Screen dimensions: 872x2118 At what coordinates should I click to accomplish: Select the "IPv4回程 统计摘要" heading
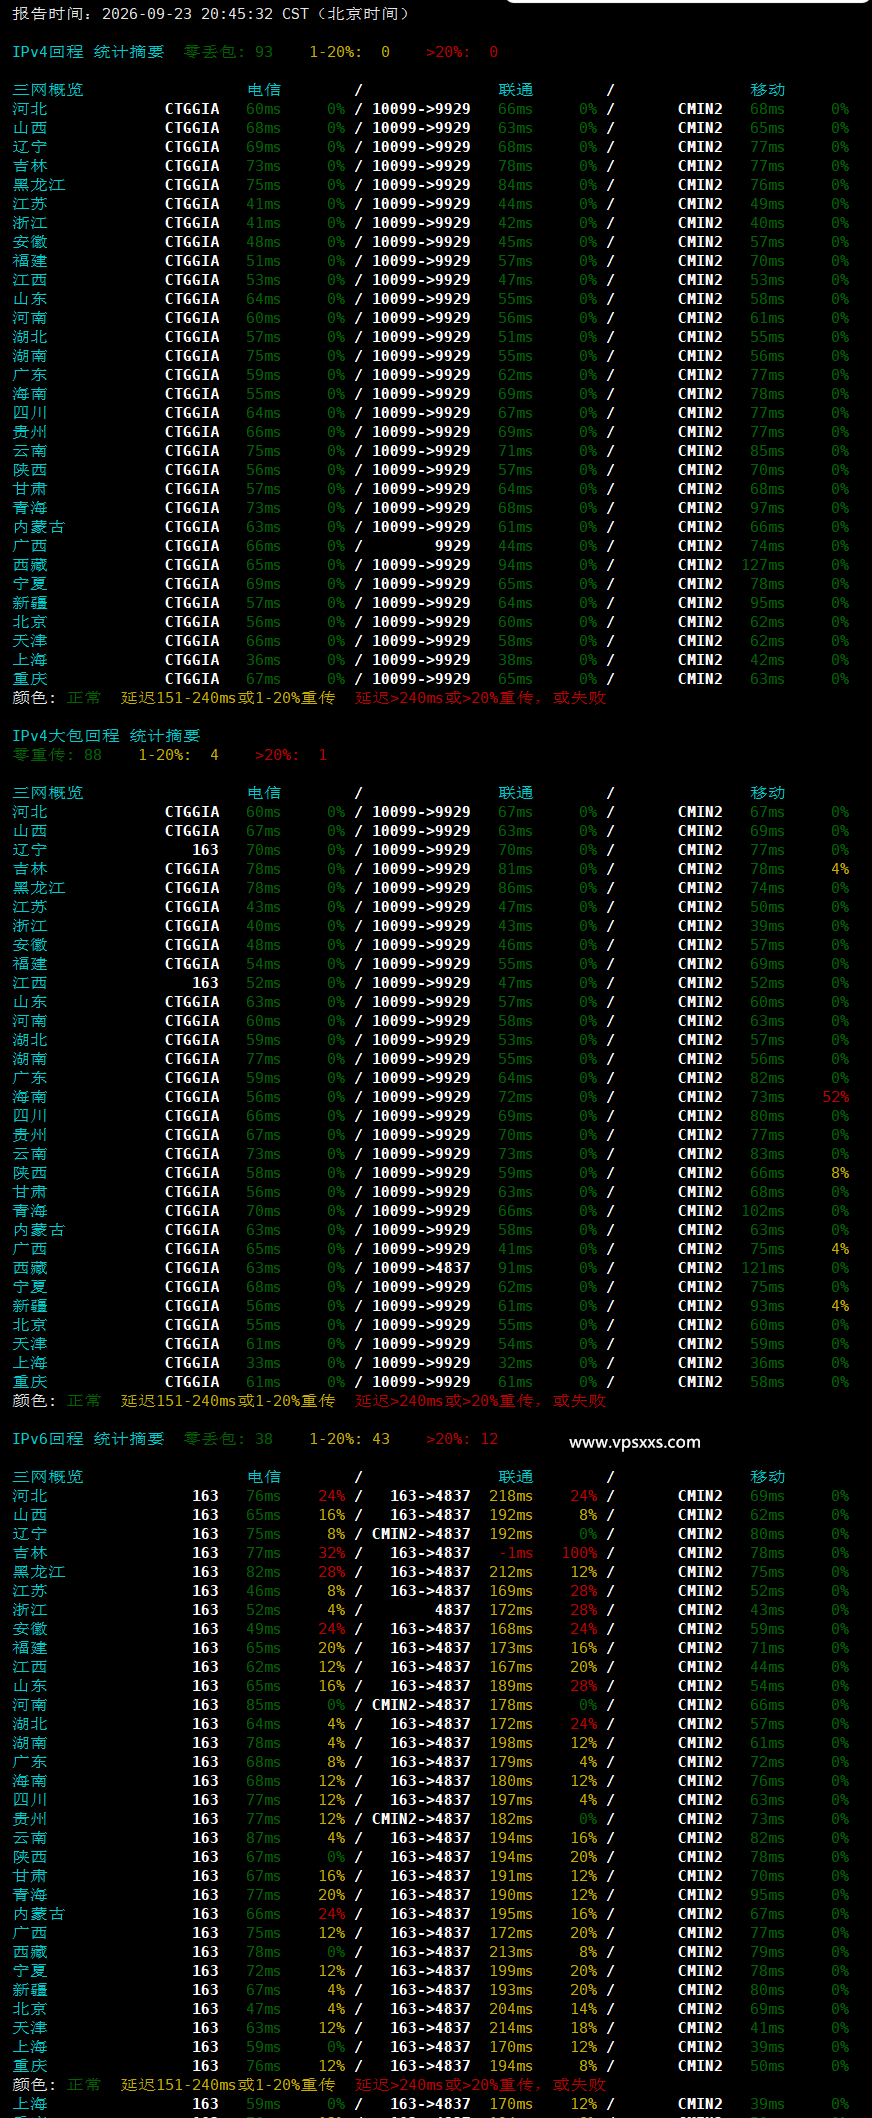point(88,52)
